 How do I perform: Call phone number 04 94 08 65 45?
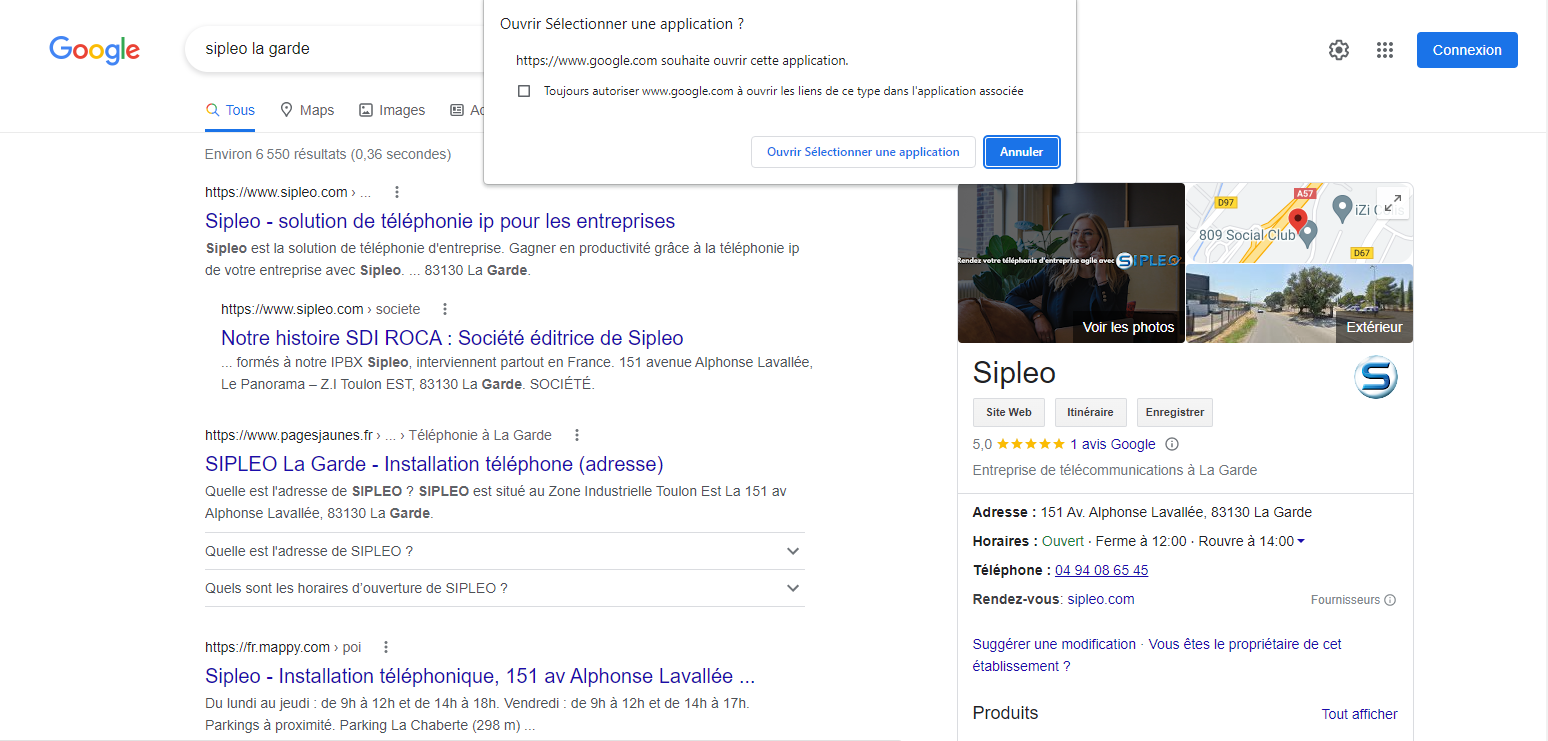click(1101, 570)
